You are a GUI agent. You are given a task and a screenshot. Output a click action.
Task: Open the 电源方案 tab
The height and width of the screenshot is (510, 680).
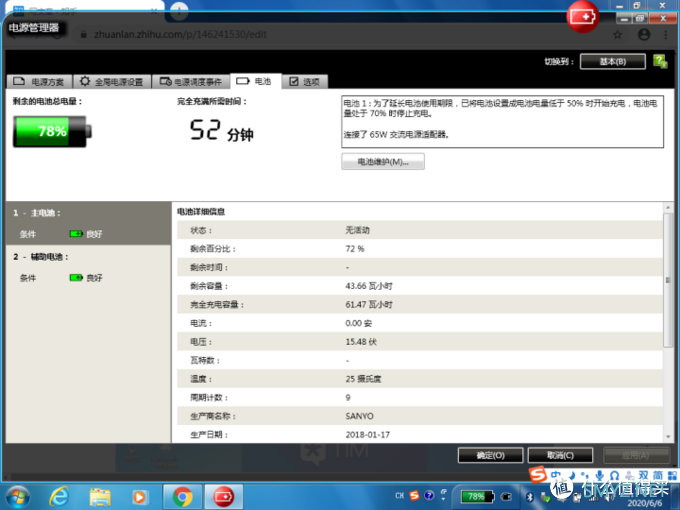39,82
